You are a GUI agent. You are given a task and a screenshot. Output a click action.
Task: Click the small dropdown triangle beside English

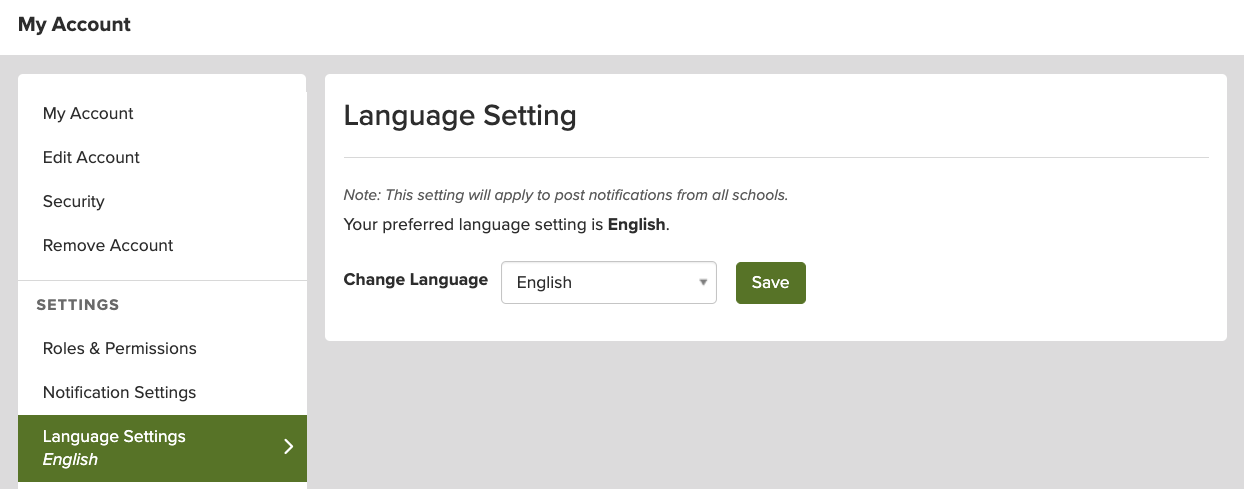click(x=703, y=282)
